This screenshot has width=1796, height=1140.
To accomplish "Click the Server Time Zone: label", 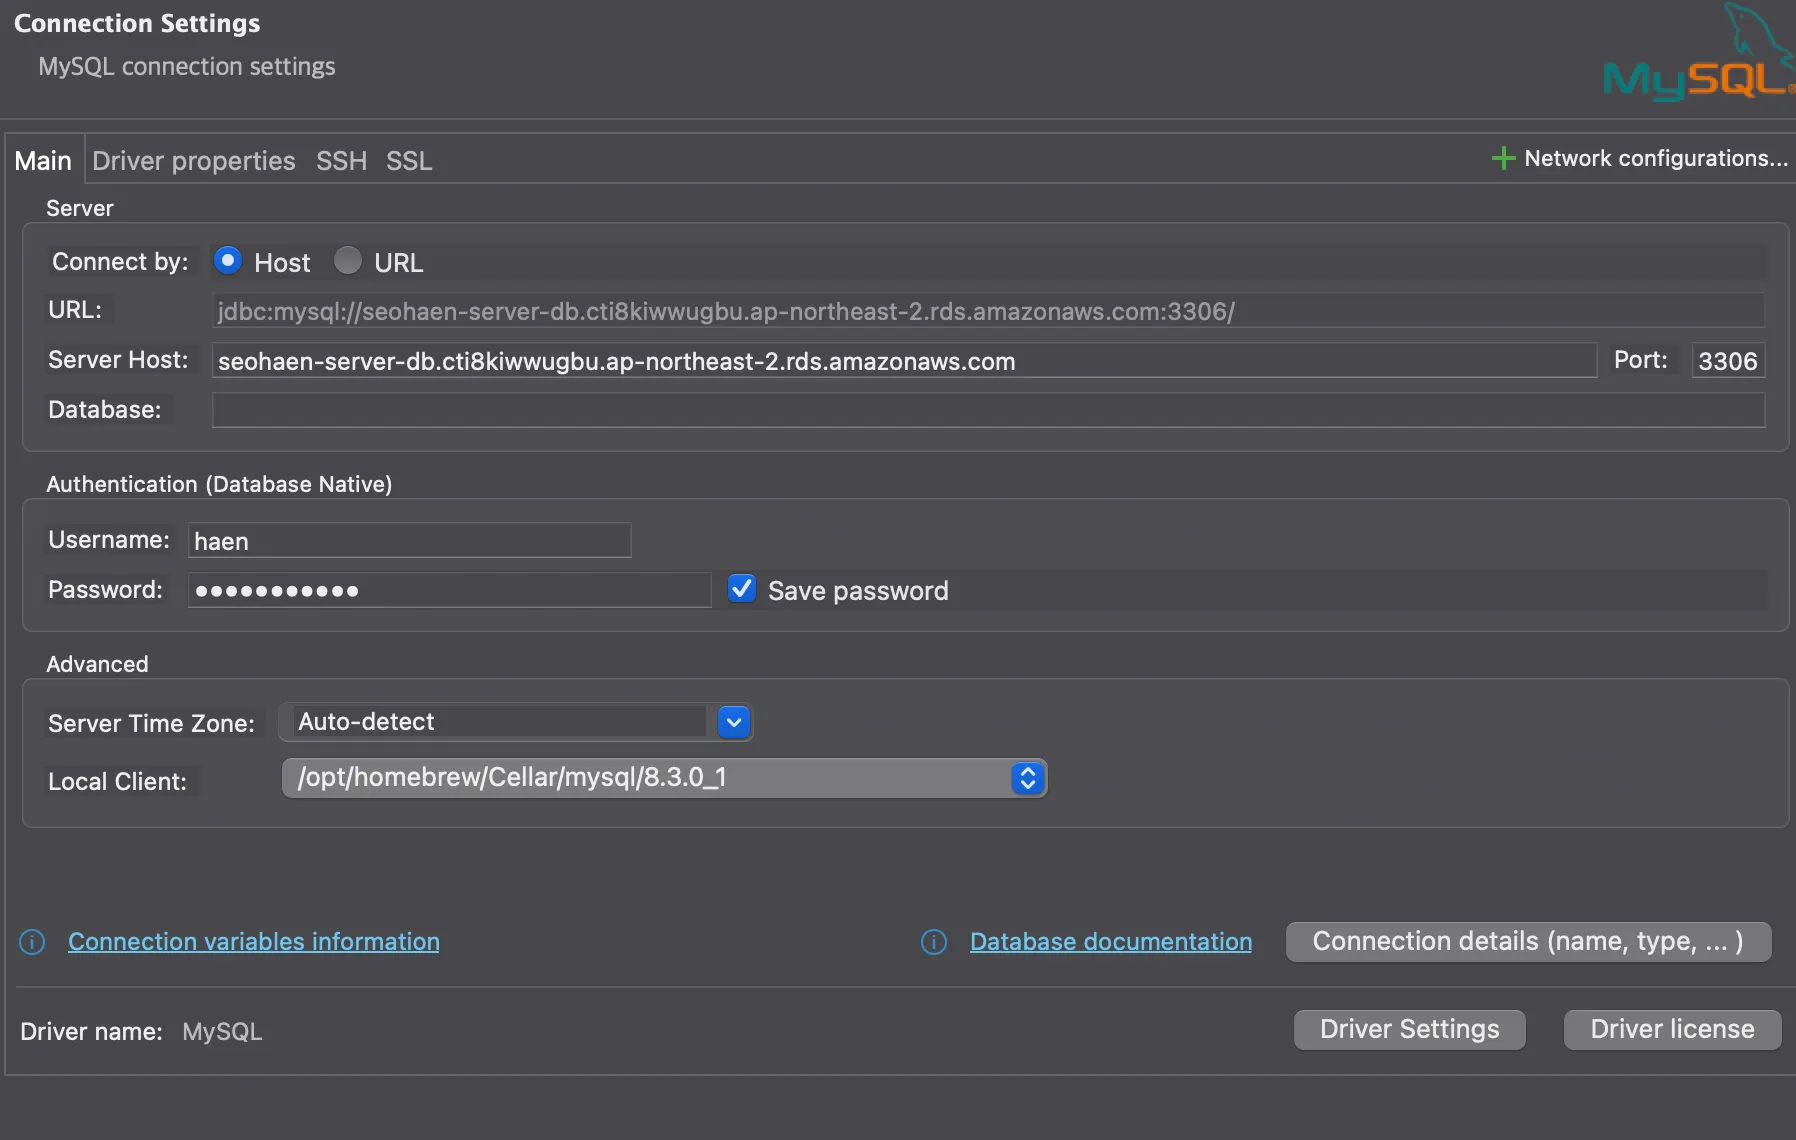I will (x=151, y=724).
